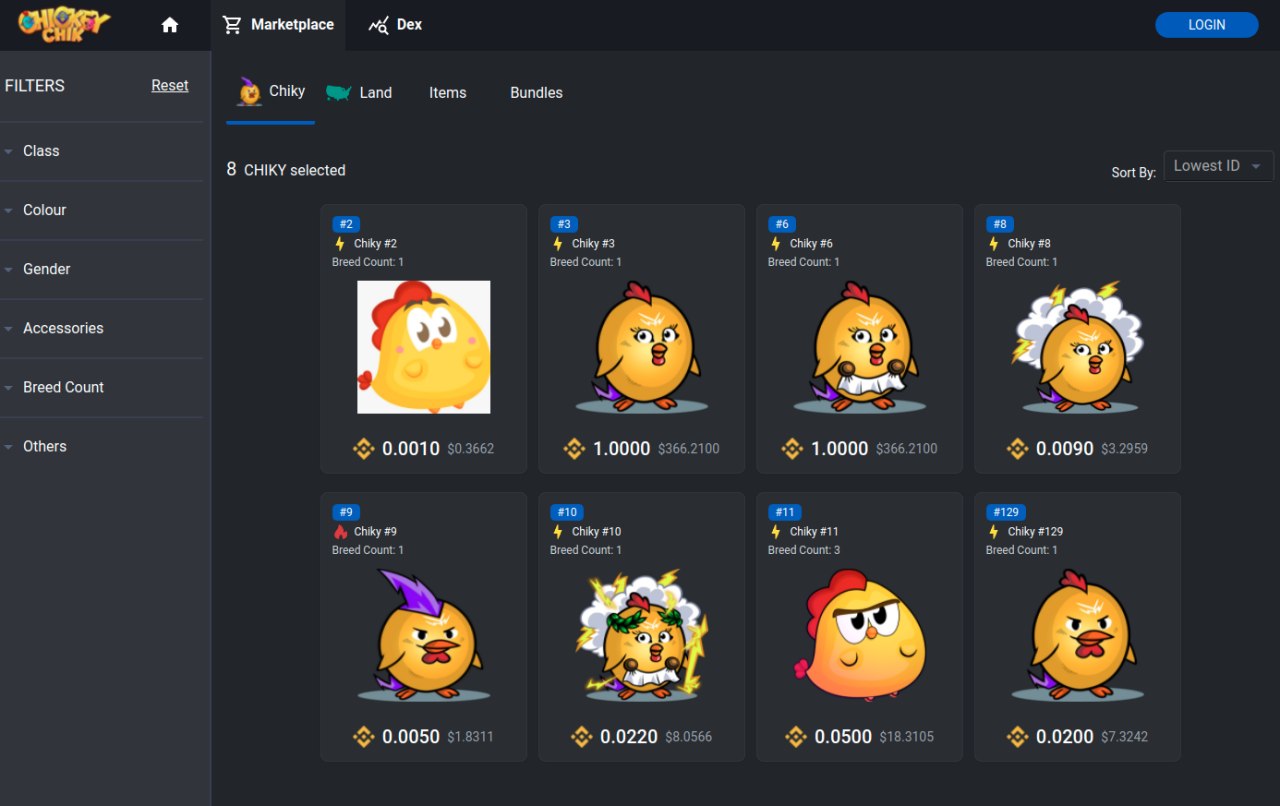This screenshot has width=1280, height=806.
Task: Click the BNB coin icon on Chiky #11
Action: 796,737
